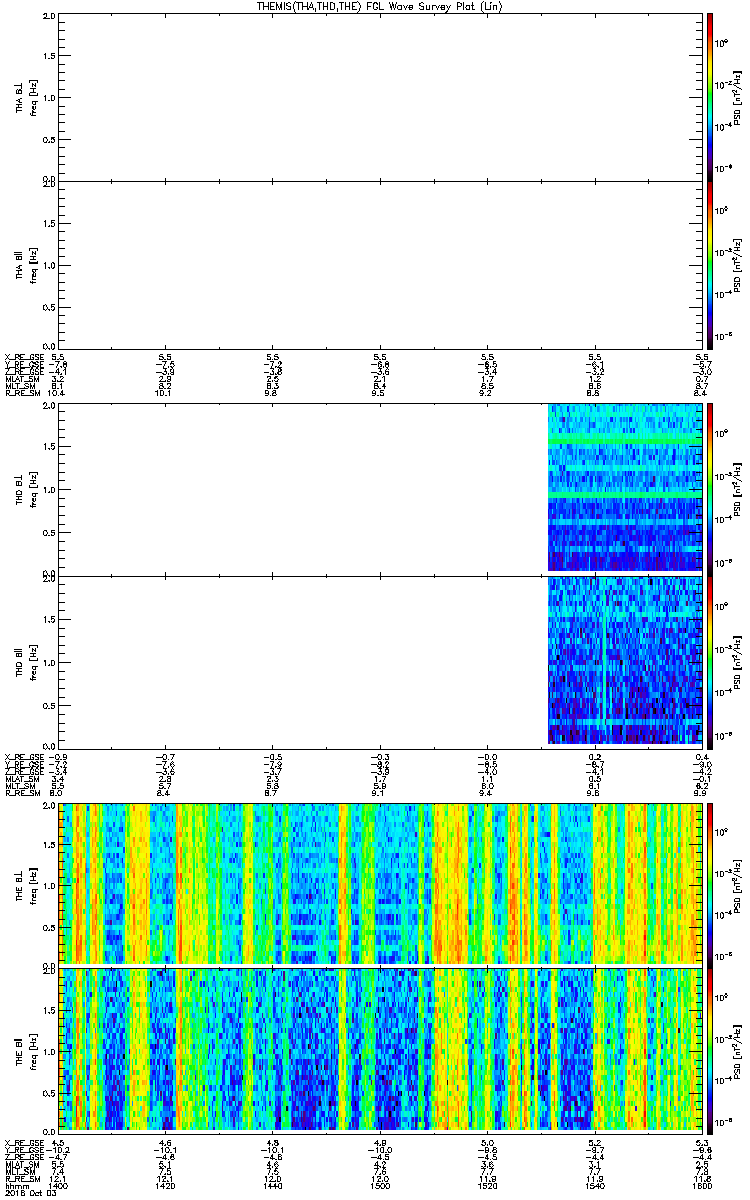Click the THE frequency axis label of the bottom panel
This screenshot has height=1200, width=750.
click(x=33, y=1049)
